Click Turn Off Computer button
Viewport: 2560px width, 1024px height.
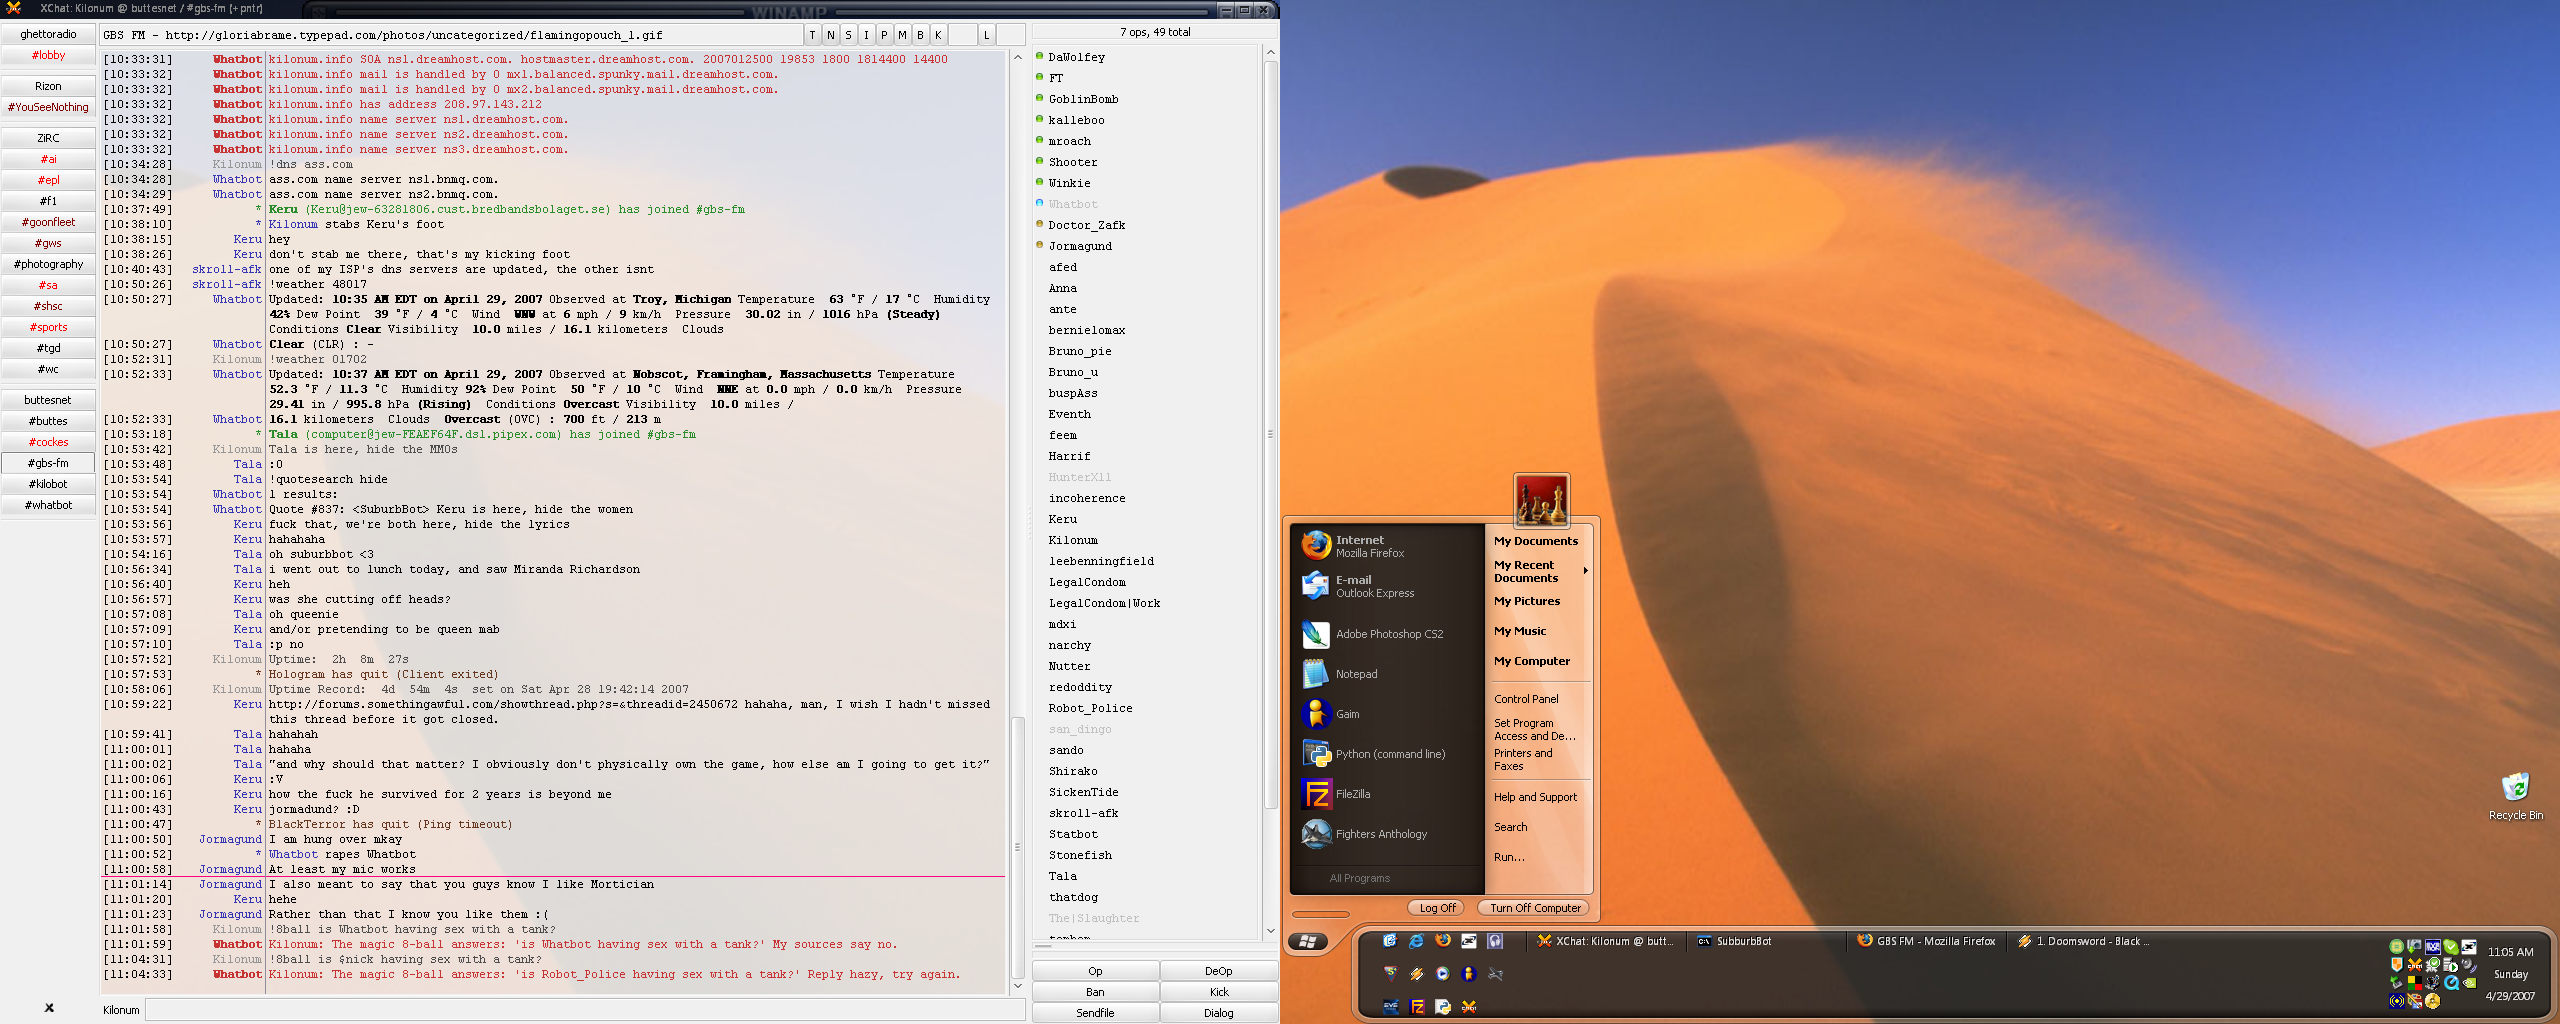pos(1534,908)
